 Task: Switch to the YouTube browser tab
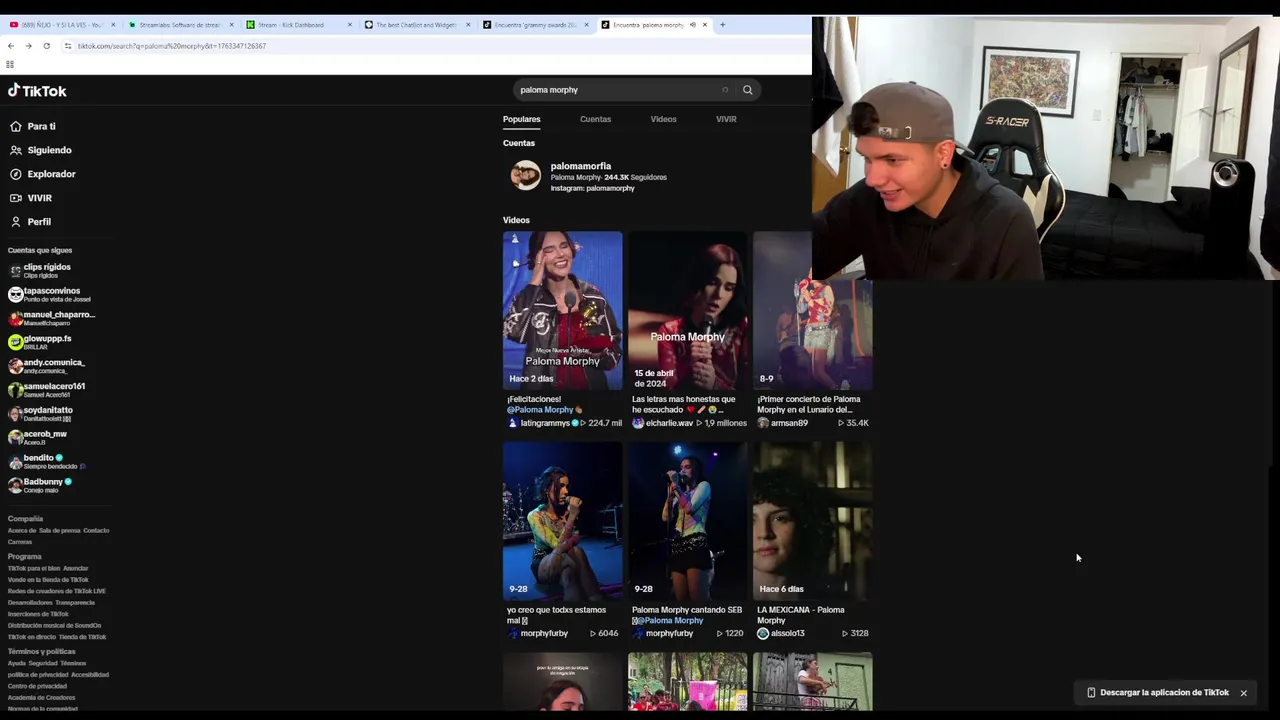point(61,25)
